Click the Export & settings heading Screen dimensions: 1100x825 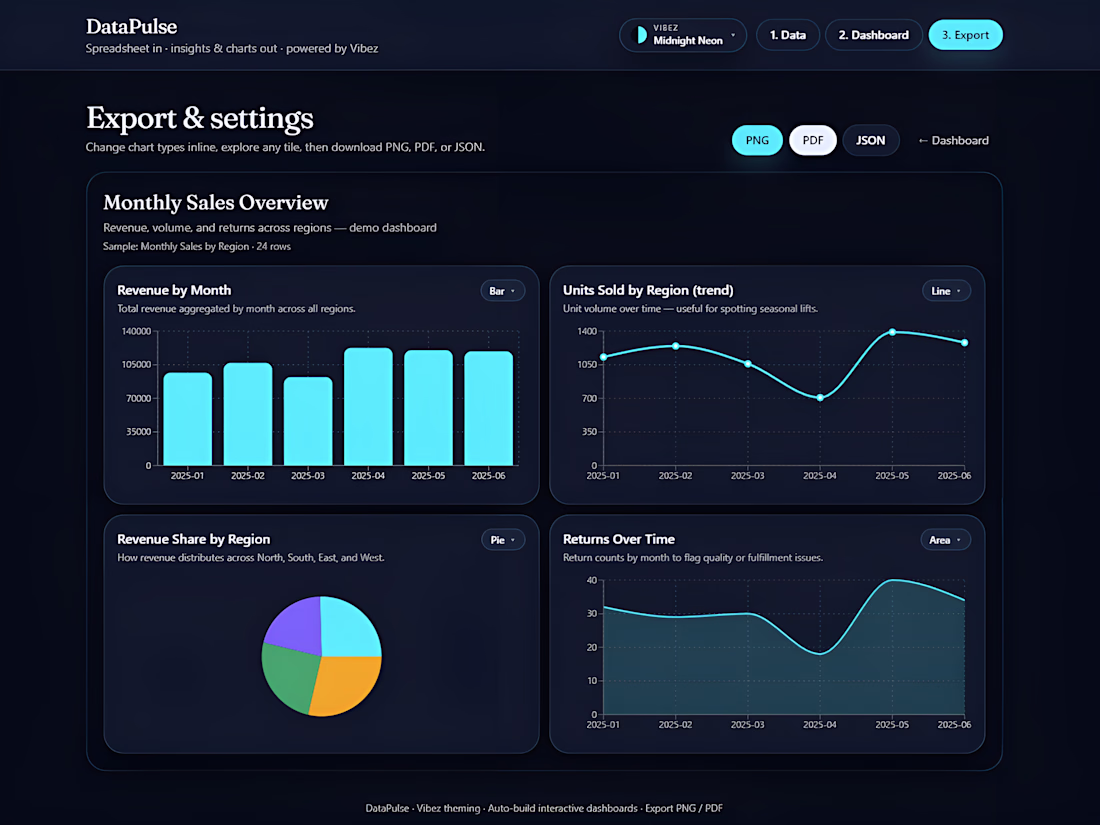pos(200,119)
